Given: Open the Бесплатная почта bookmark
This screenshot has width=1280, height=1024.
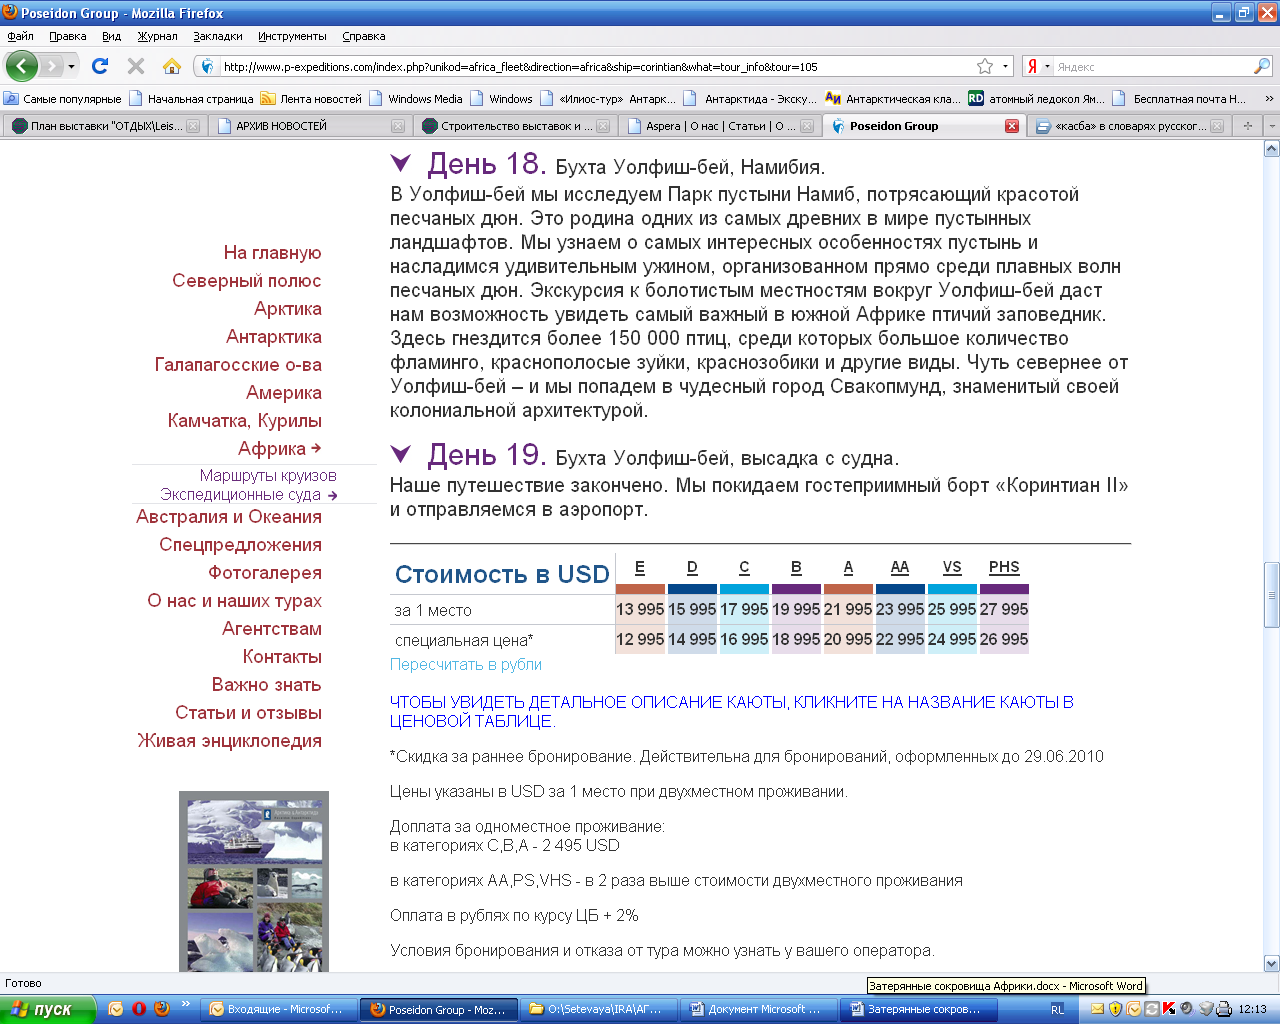Looking at the screenshot, I should [x=1180, y=99].
